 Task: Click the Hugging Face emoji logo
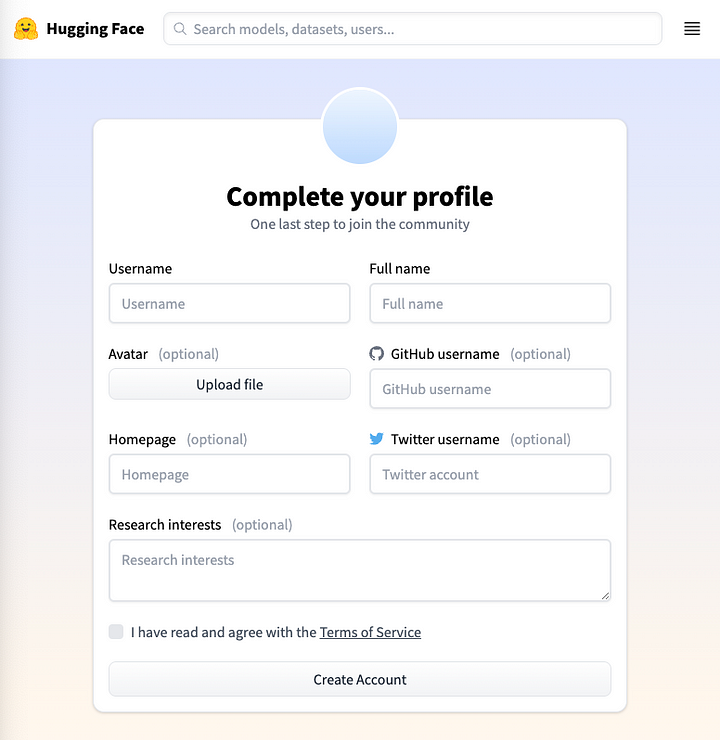click(26, 29)
